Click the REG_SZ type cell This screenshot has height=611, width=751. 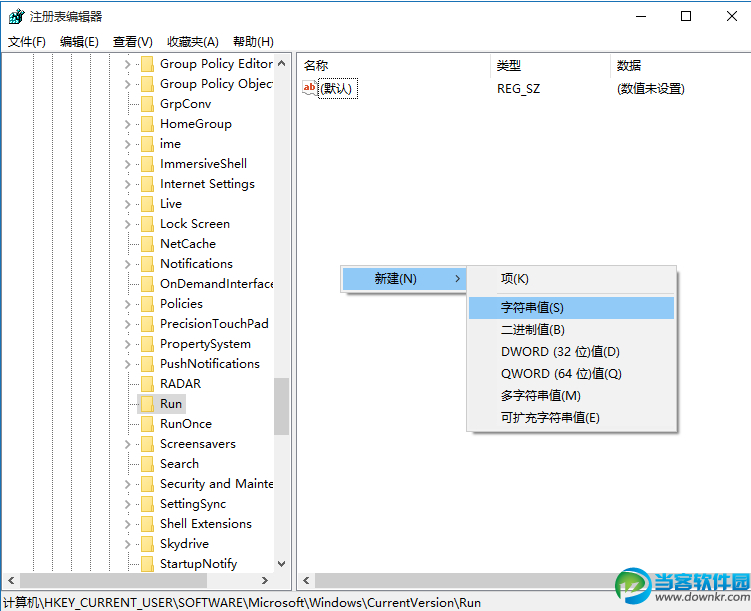518,89
